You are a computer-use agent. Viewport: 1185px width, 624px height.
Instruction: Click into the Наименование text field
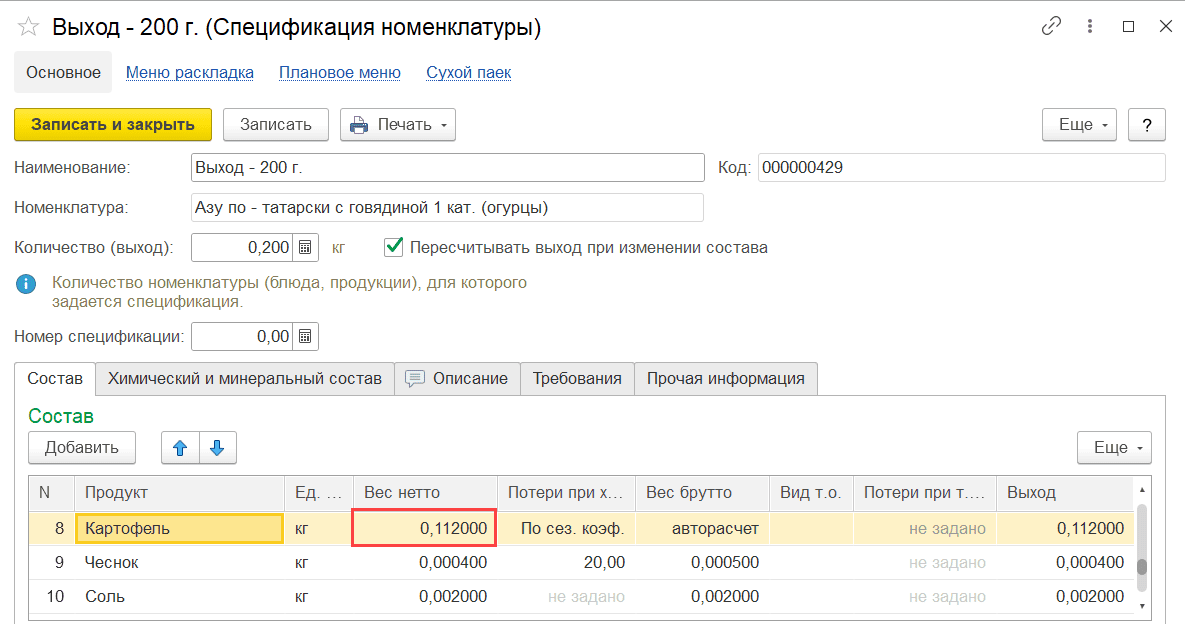447,168
